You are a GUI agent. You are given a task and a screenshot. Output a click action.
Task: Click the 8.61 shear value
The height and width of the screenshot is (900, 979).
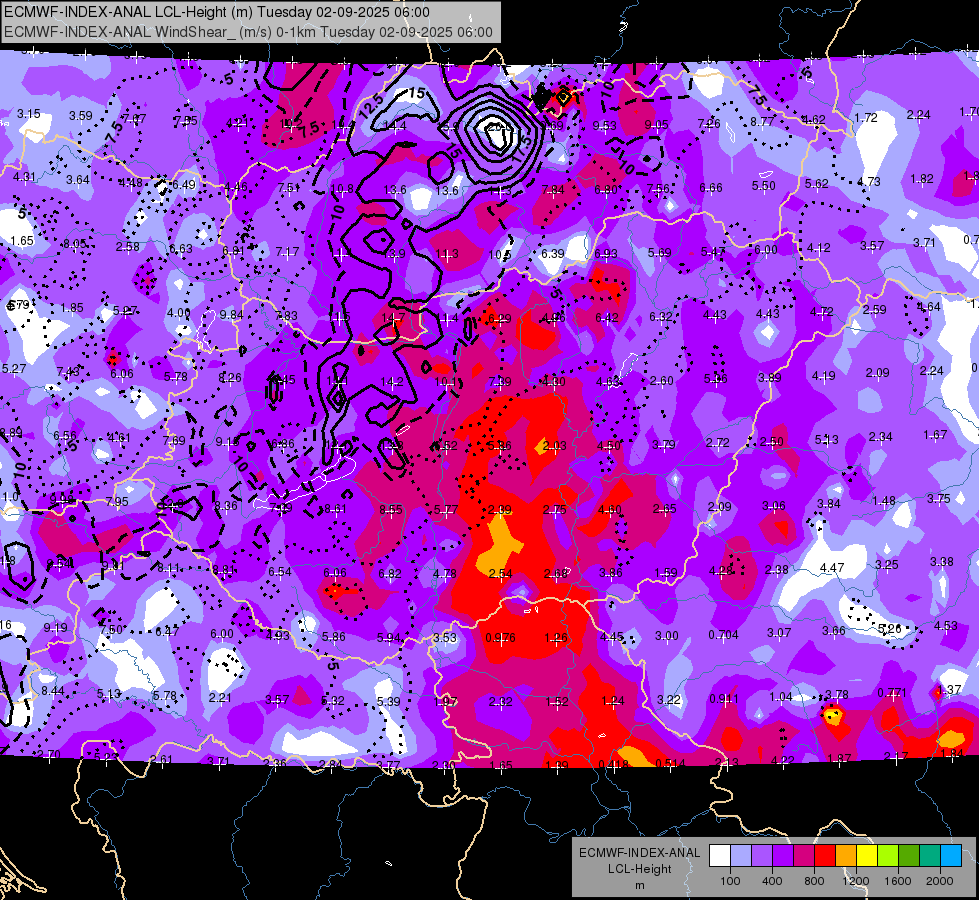tap(334, 509)
